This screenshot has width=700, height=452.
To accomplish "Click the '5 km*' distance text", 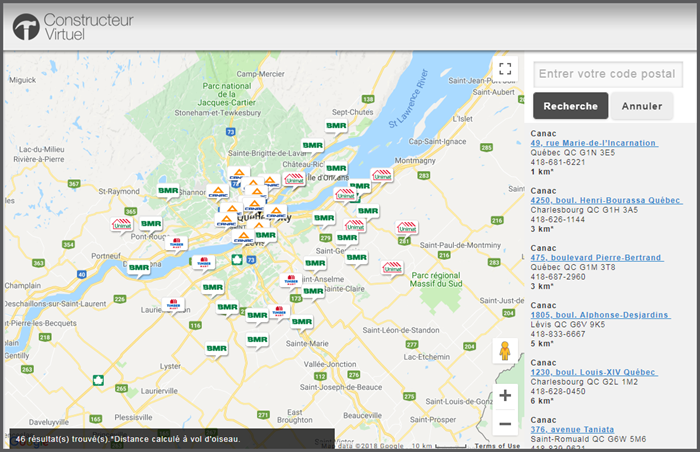I will click(x=542, y=343).
